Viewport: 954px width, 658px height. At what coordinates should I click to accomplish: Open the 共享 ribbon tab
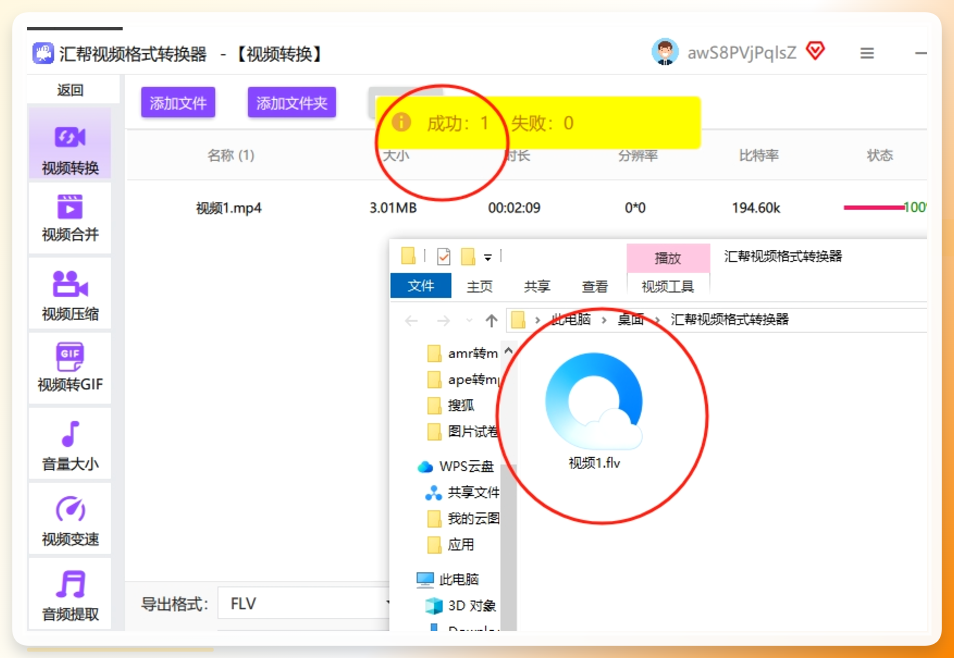(x=537, y=287)
